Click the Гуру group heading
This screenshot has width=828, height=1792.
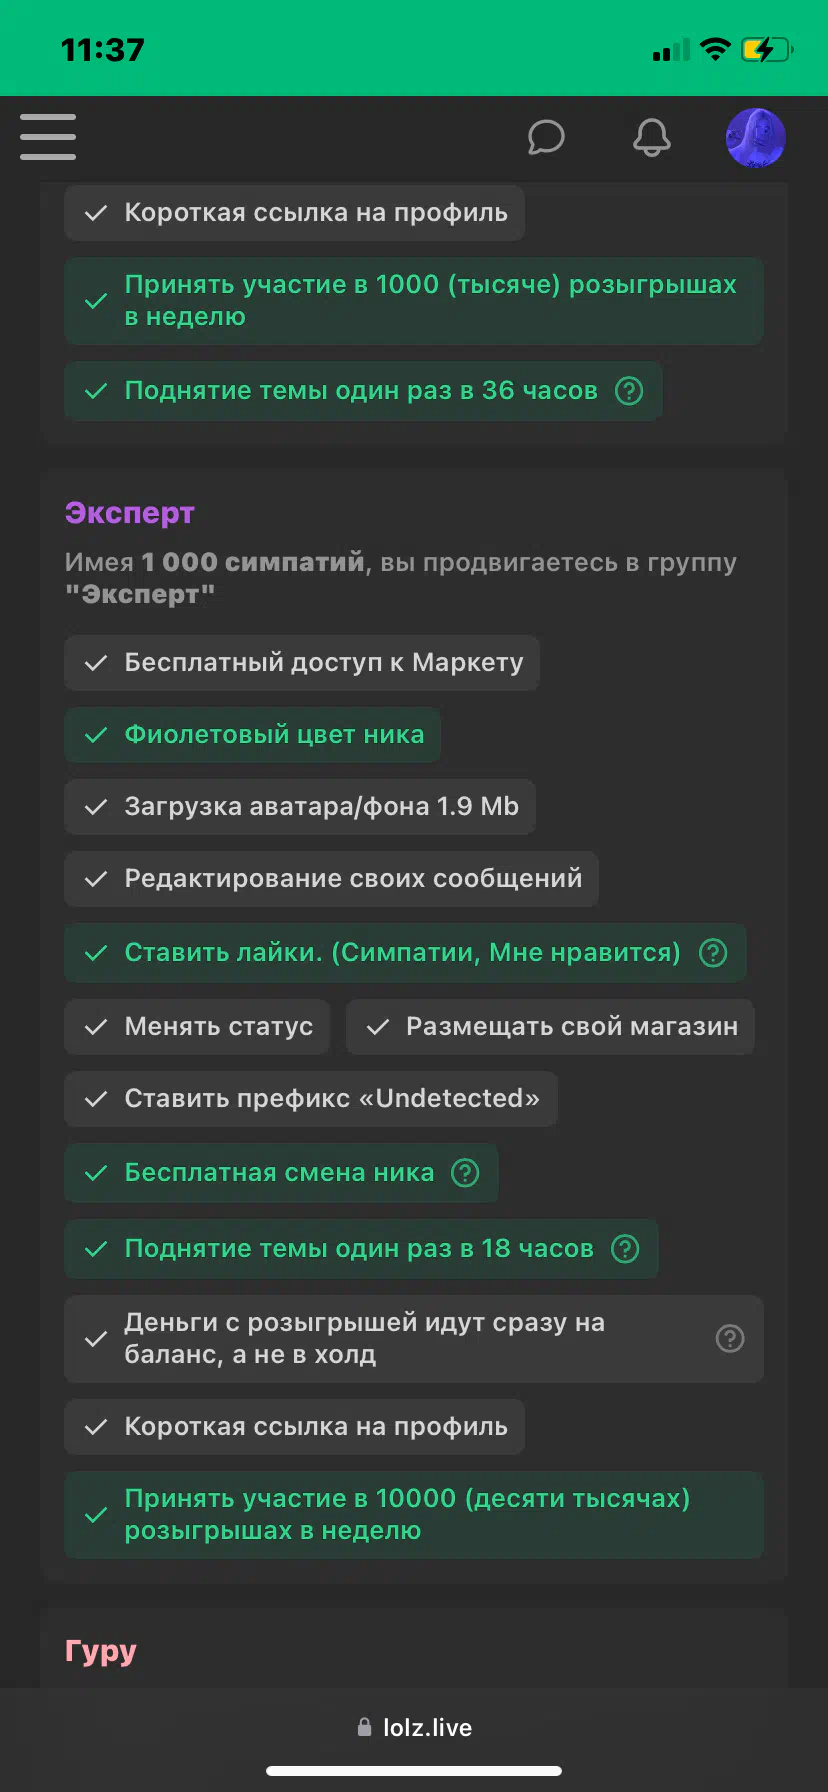[x=101, y=1651]
